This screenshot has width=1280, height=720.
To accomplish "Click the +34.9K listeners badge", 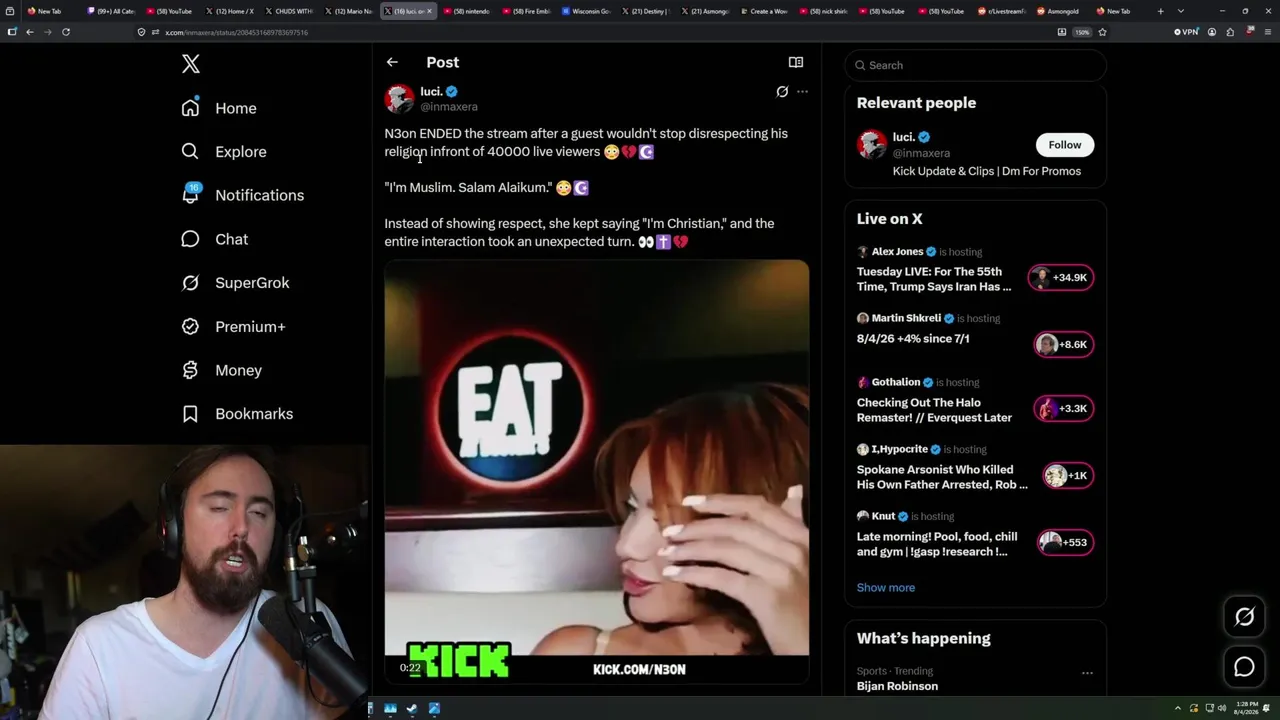I will [1062, 278].
